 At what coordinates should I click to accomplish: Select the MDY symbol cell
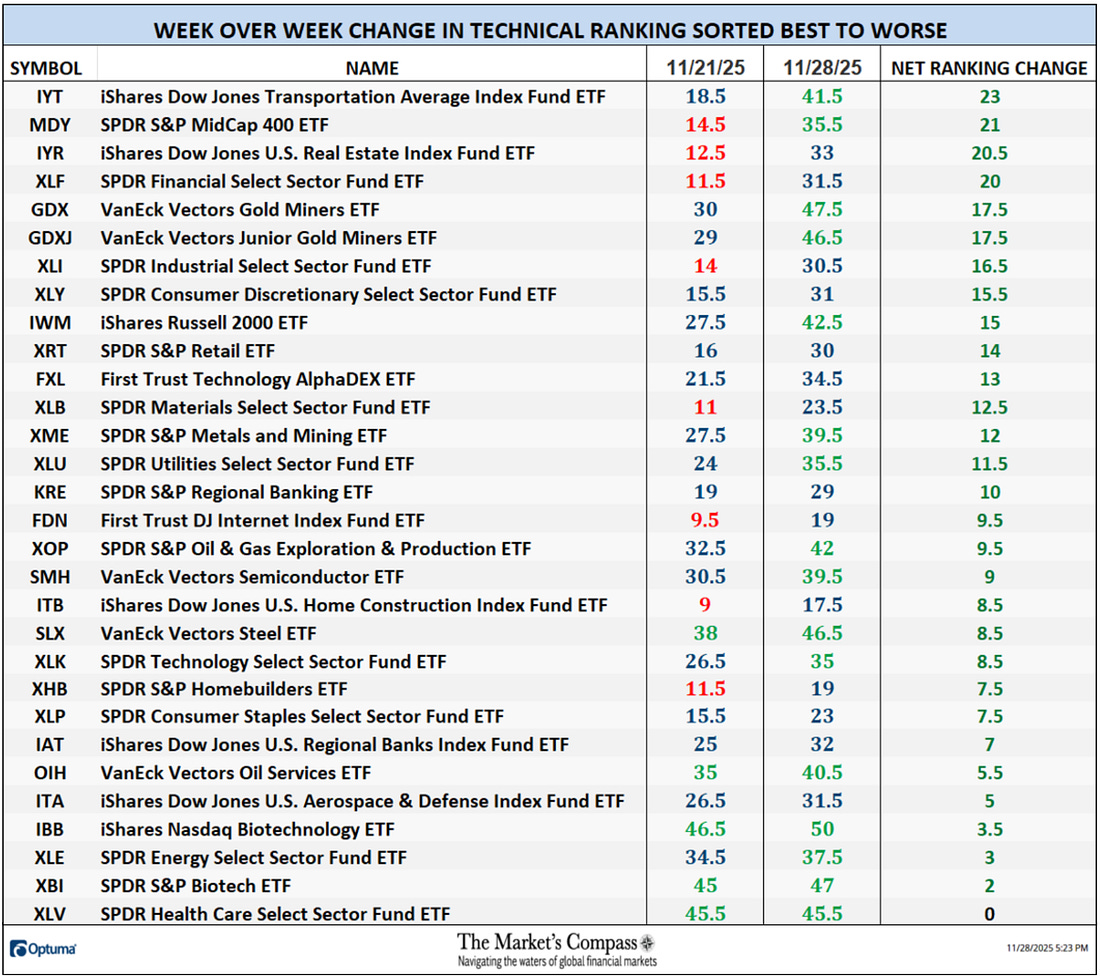[50, 125]
